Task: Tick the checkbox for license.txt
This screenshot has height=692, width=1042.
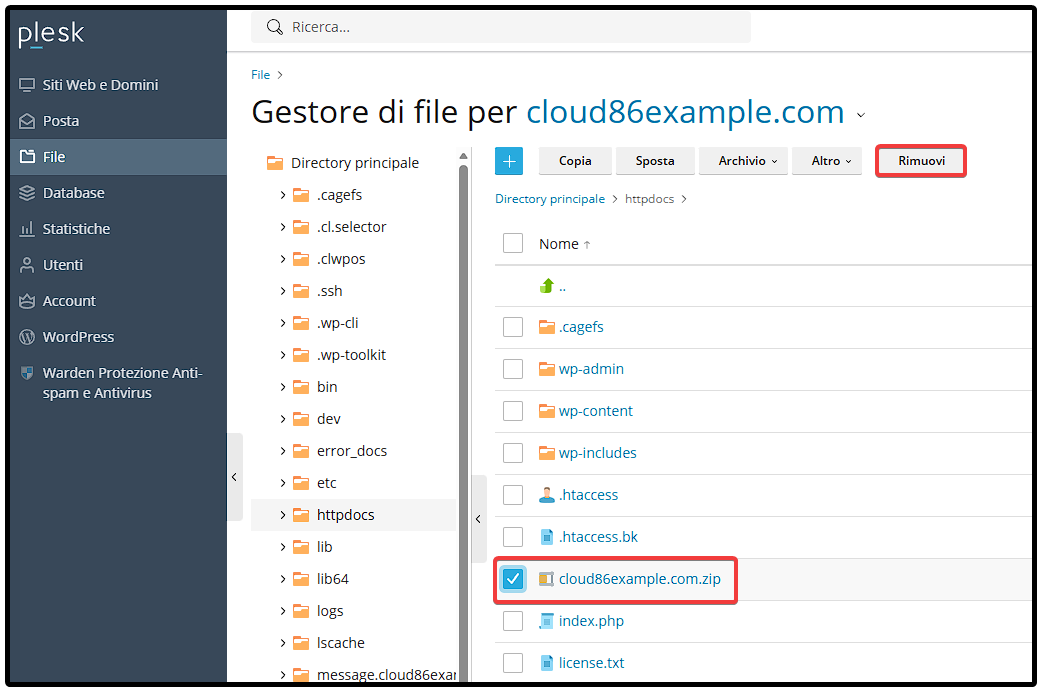Action: [x=513, y=663]
